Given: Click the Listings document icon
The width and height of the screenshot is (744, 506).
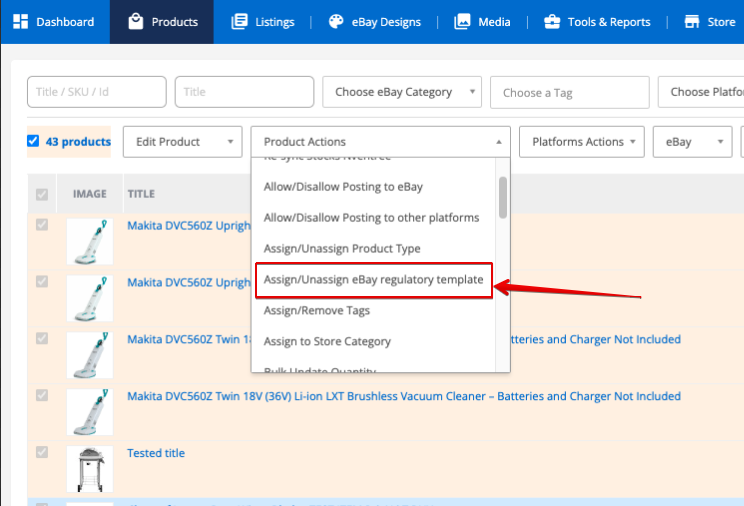Looking at the screenshot, I should (240, 22).
